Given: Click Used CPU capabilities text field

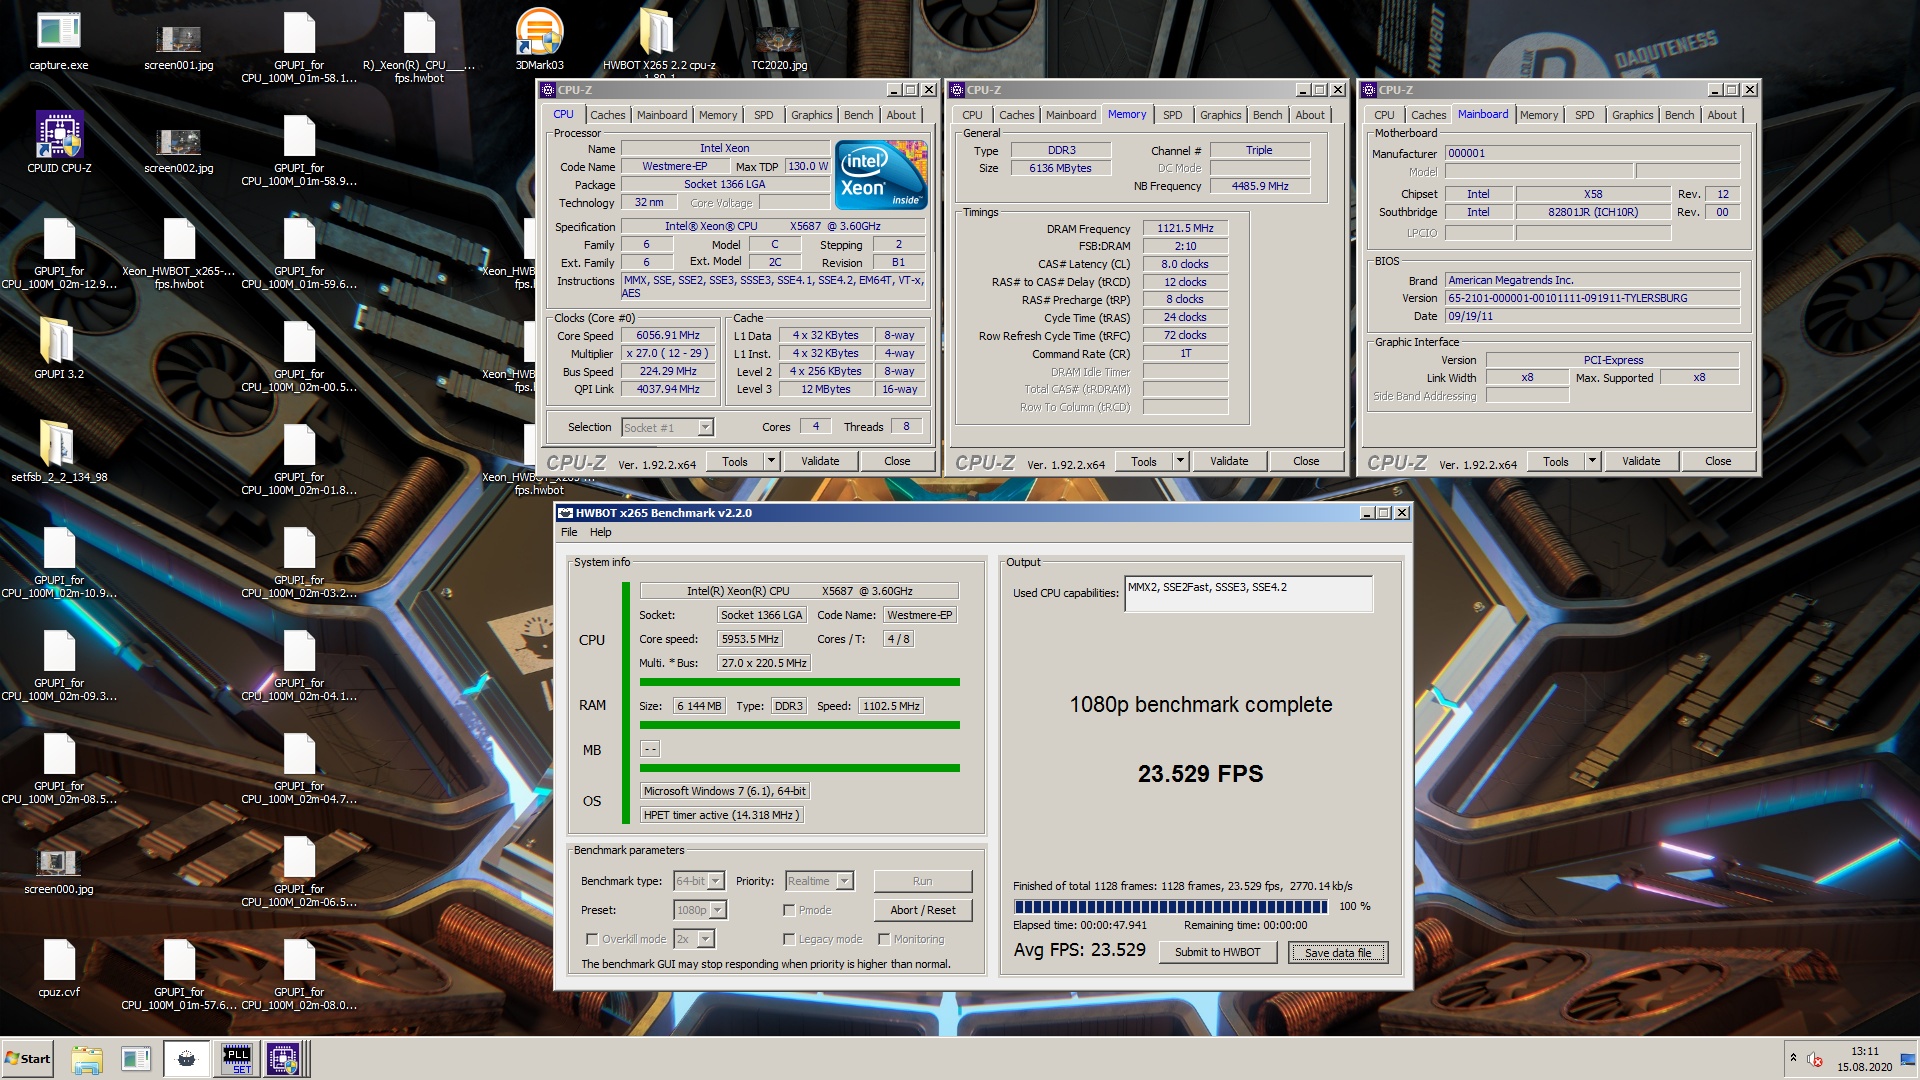Looking at the screenshot, I should [1248, 593].
